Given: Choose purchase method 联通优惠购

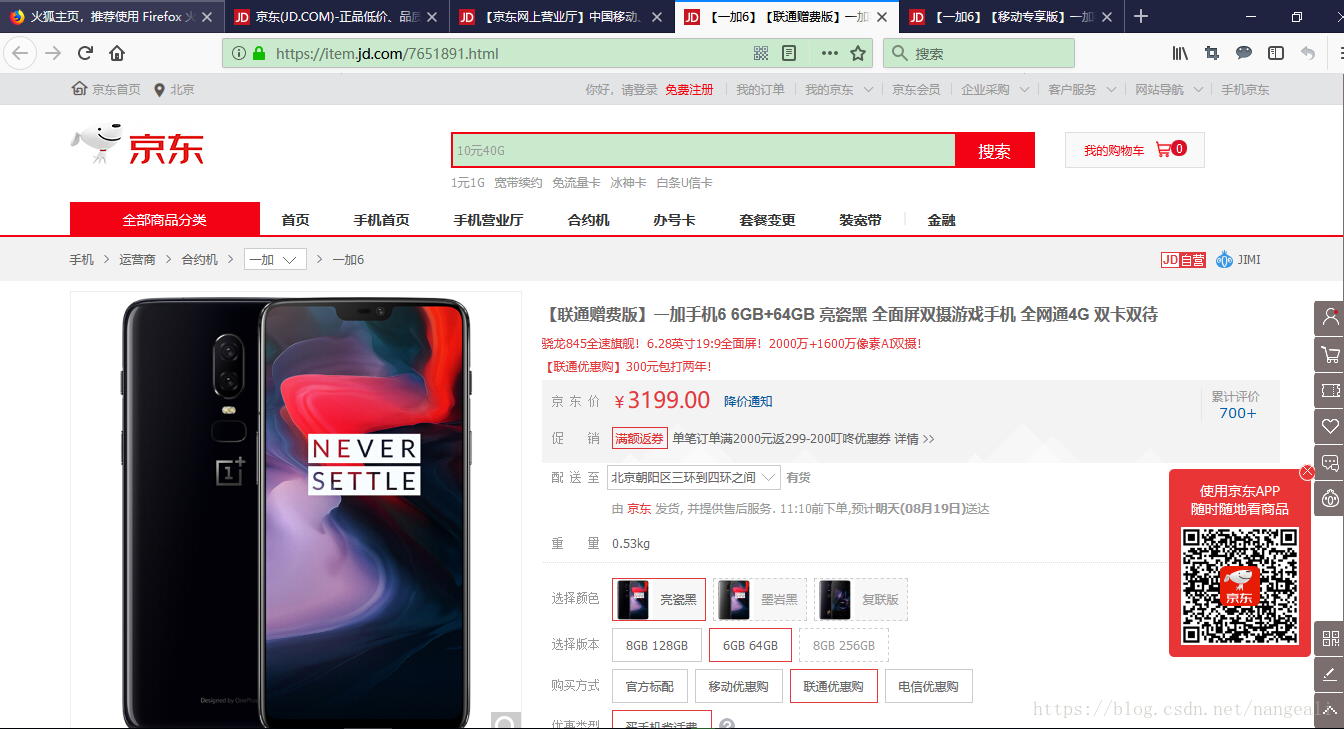Looking at the screenshot, I should point(834,686).
